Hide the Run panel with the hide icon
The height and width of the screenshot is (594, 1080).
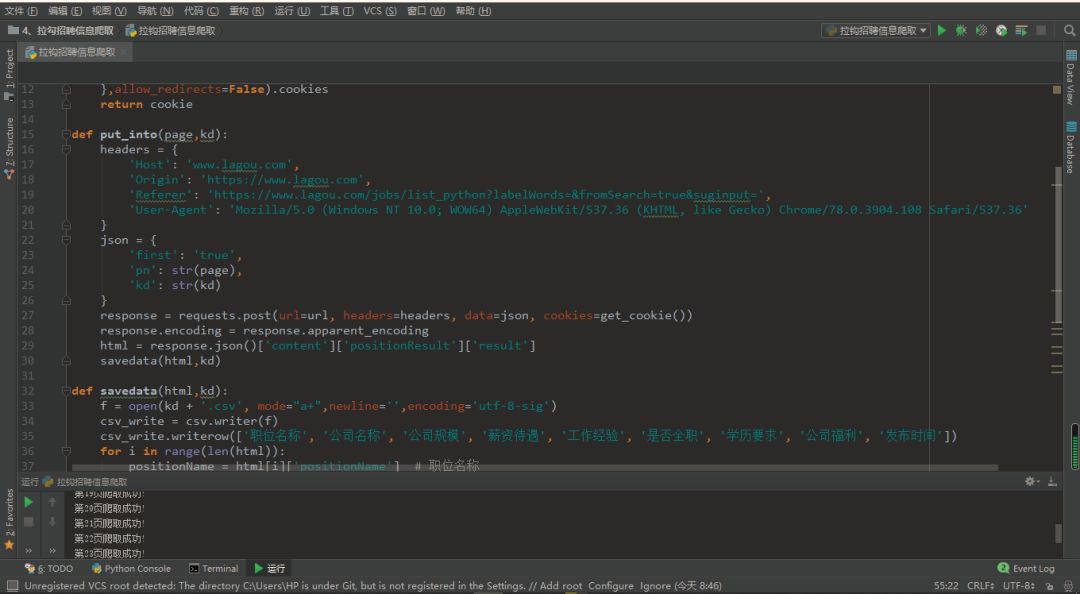pos(1052,481)
